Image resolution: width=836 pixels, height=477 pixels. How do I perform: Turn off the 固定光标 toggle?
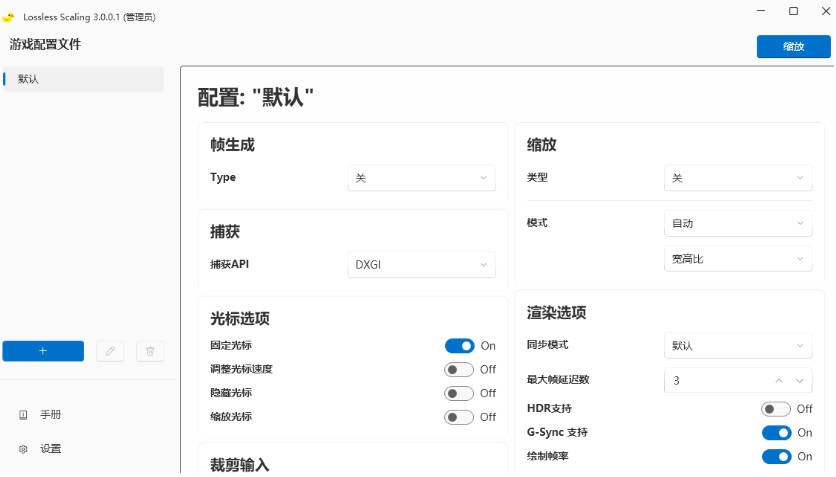point(460,346)
